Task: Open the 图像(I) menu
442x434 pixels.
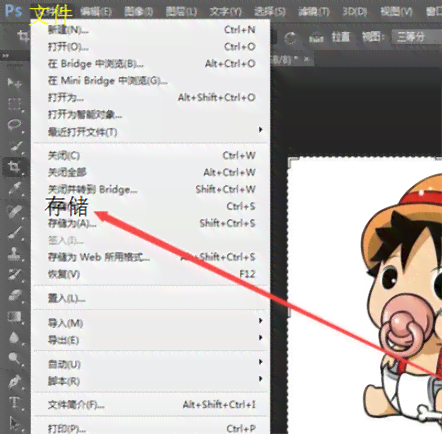Action: 138,12
